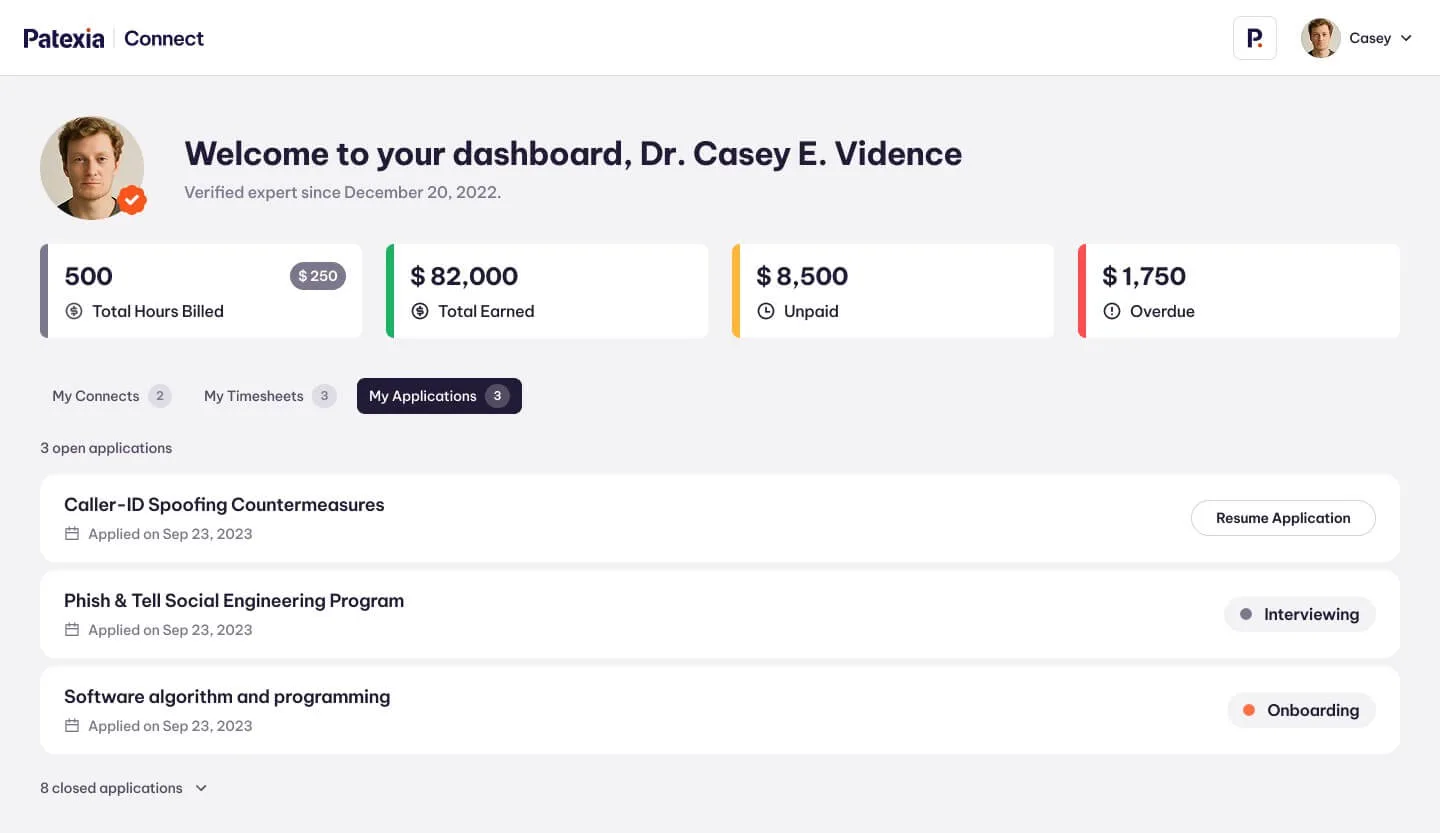Open the Patexia P icon top right
The image size is (1440, 833).
pos(1254,37)
